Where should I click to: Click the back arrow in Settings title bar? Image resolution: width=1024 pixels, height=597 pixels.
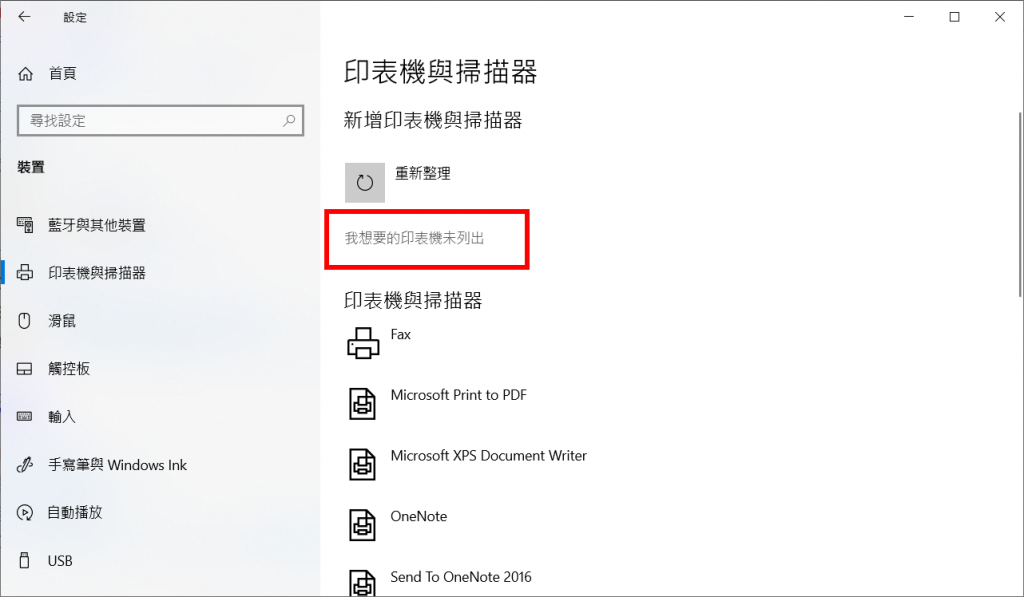pos(24,17)
